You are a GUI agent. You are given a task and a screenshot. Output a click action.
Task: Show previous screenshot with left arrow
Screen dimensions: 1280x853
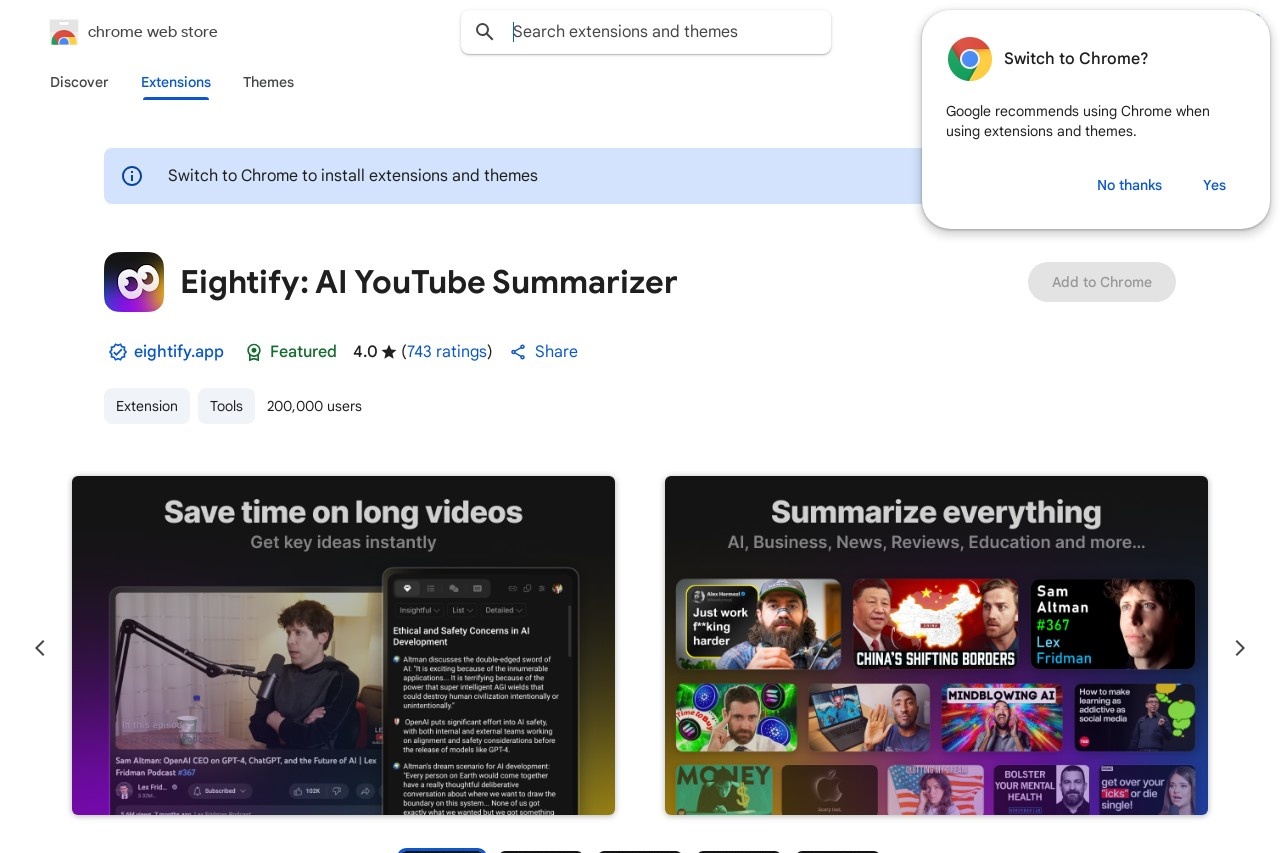click(40, 648)
